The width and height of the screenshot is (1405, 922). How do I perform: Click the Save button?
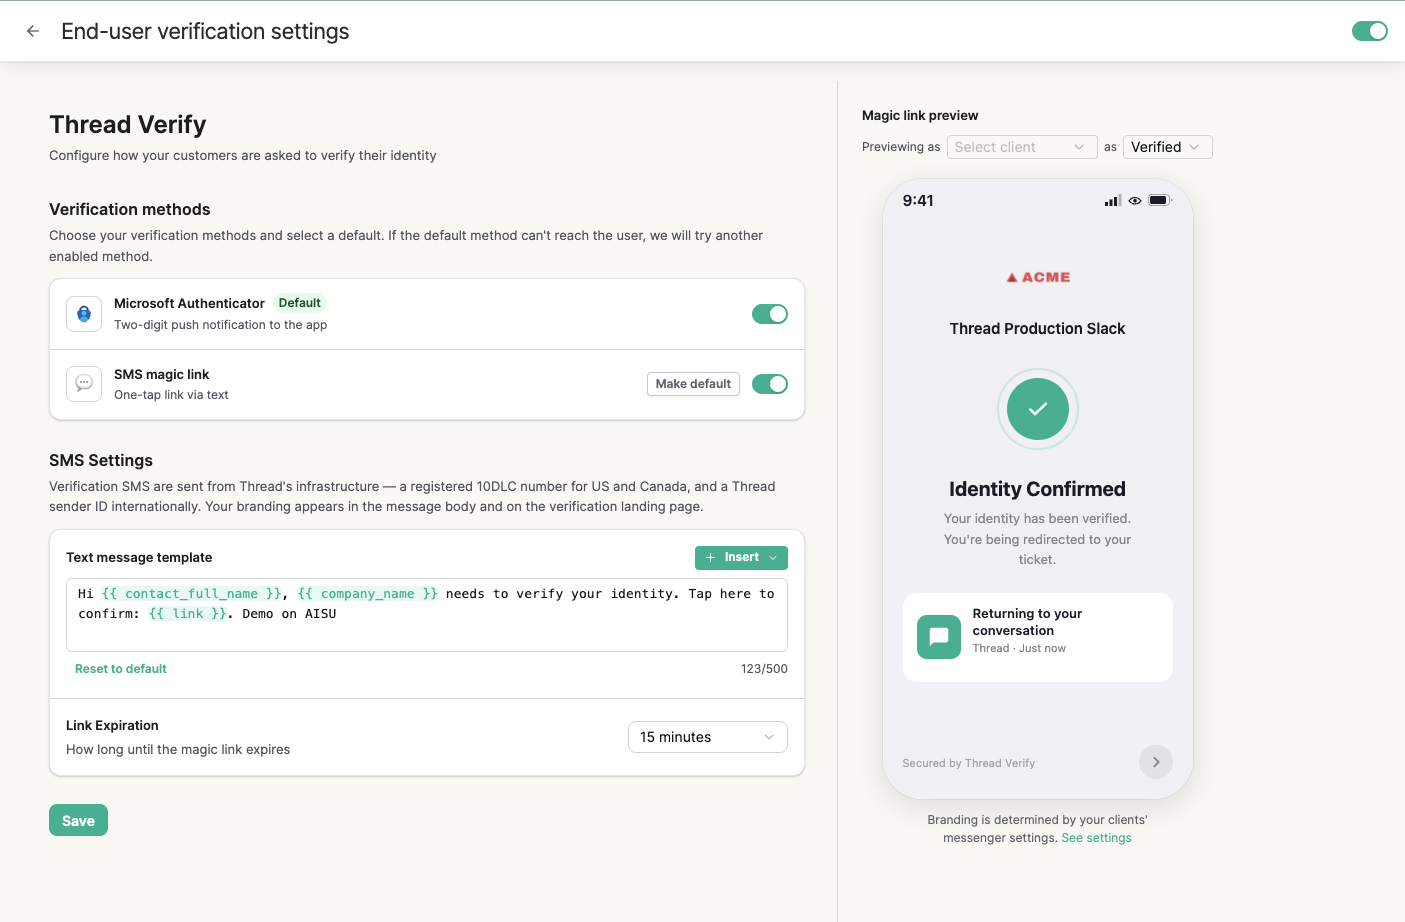(x=78, y=820)
